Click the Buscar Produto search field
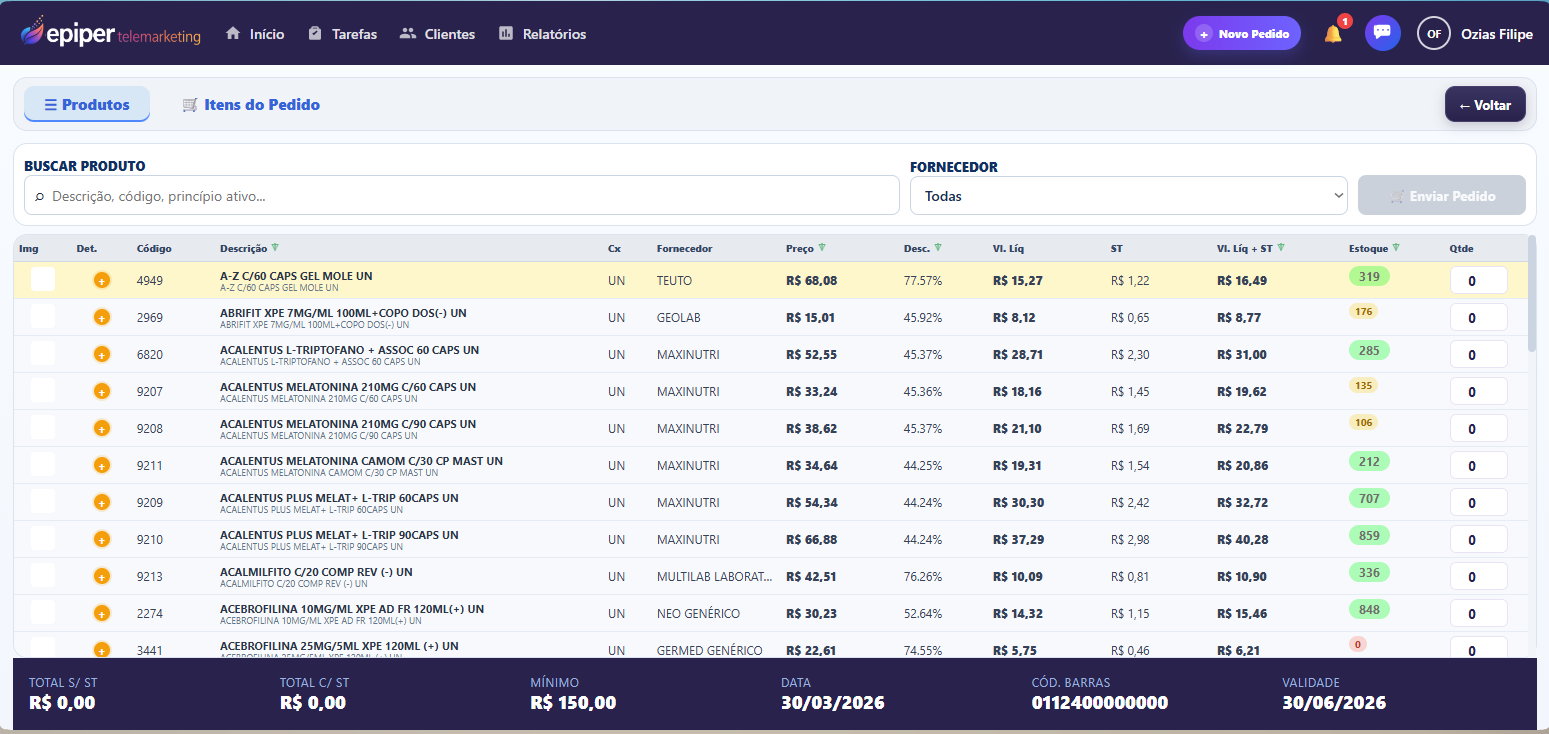The width and height of the screenshot is (1549, 734). tap(462, 196)
